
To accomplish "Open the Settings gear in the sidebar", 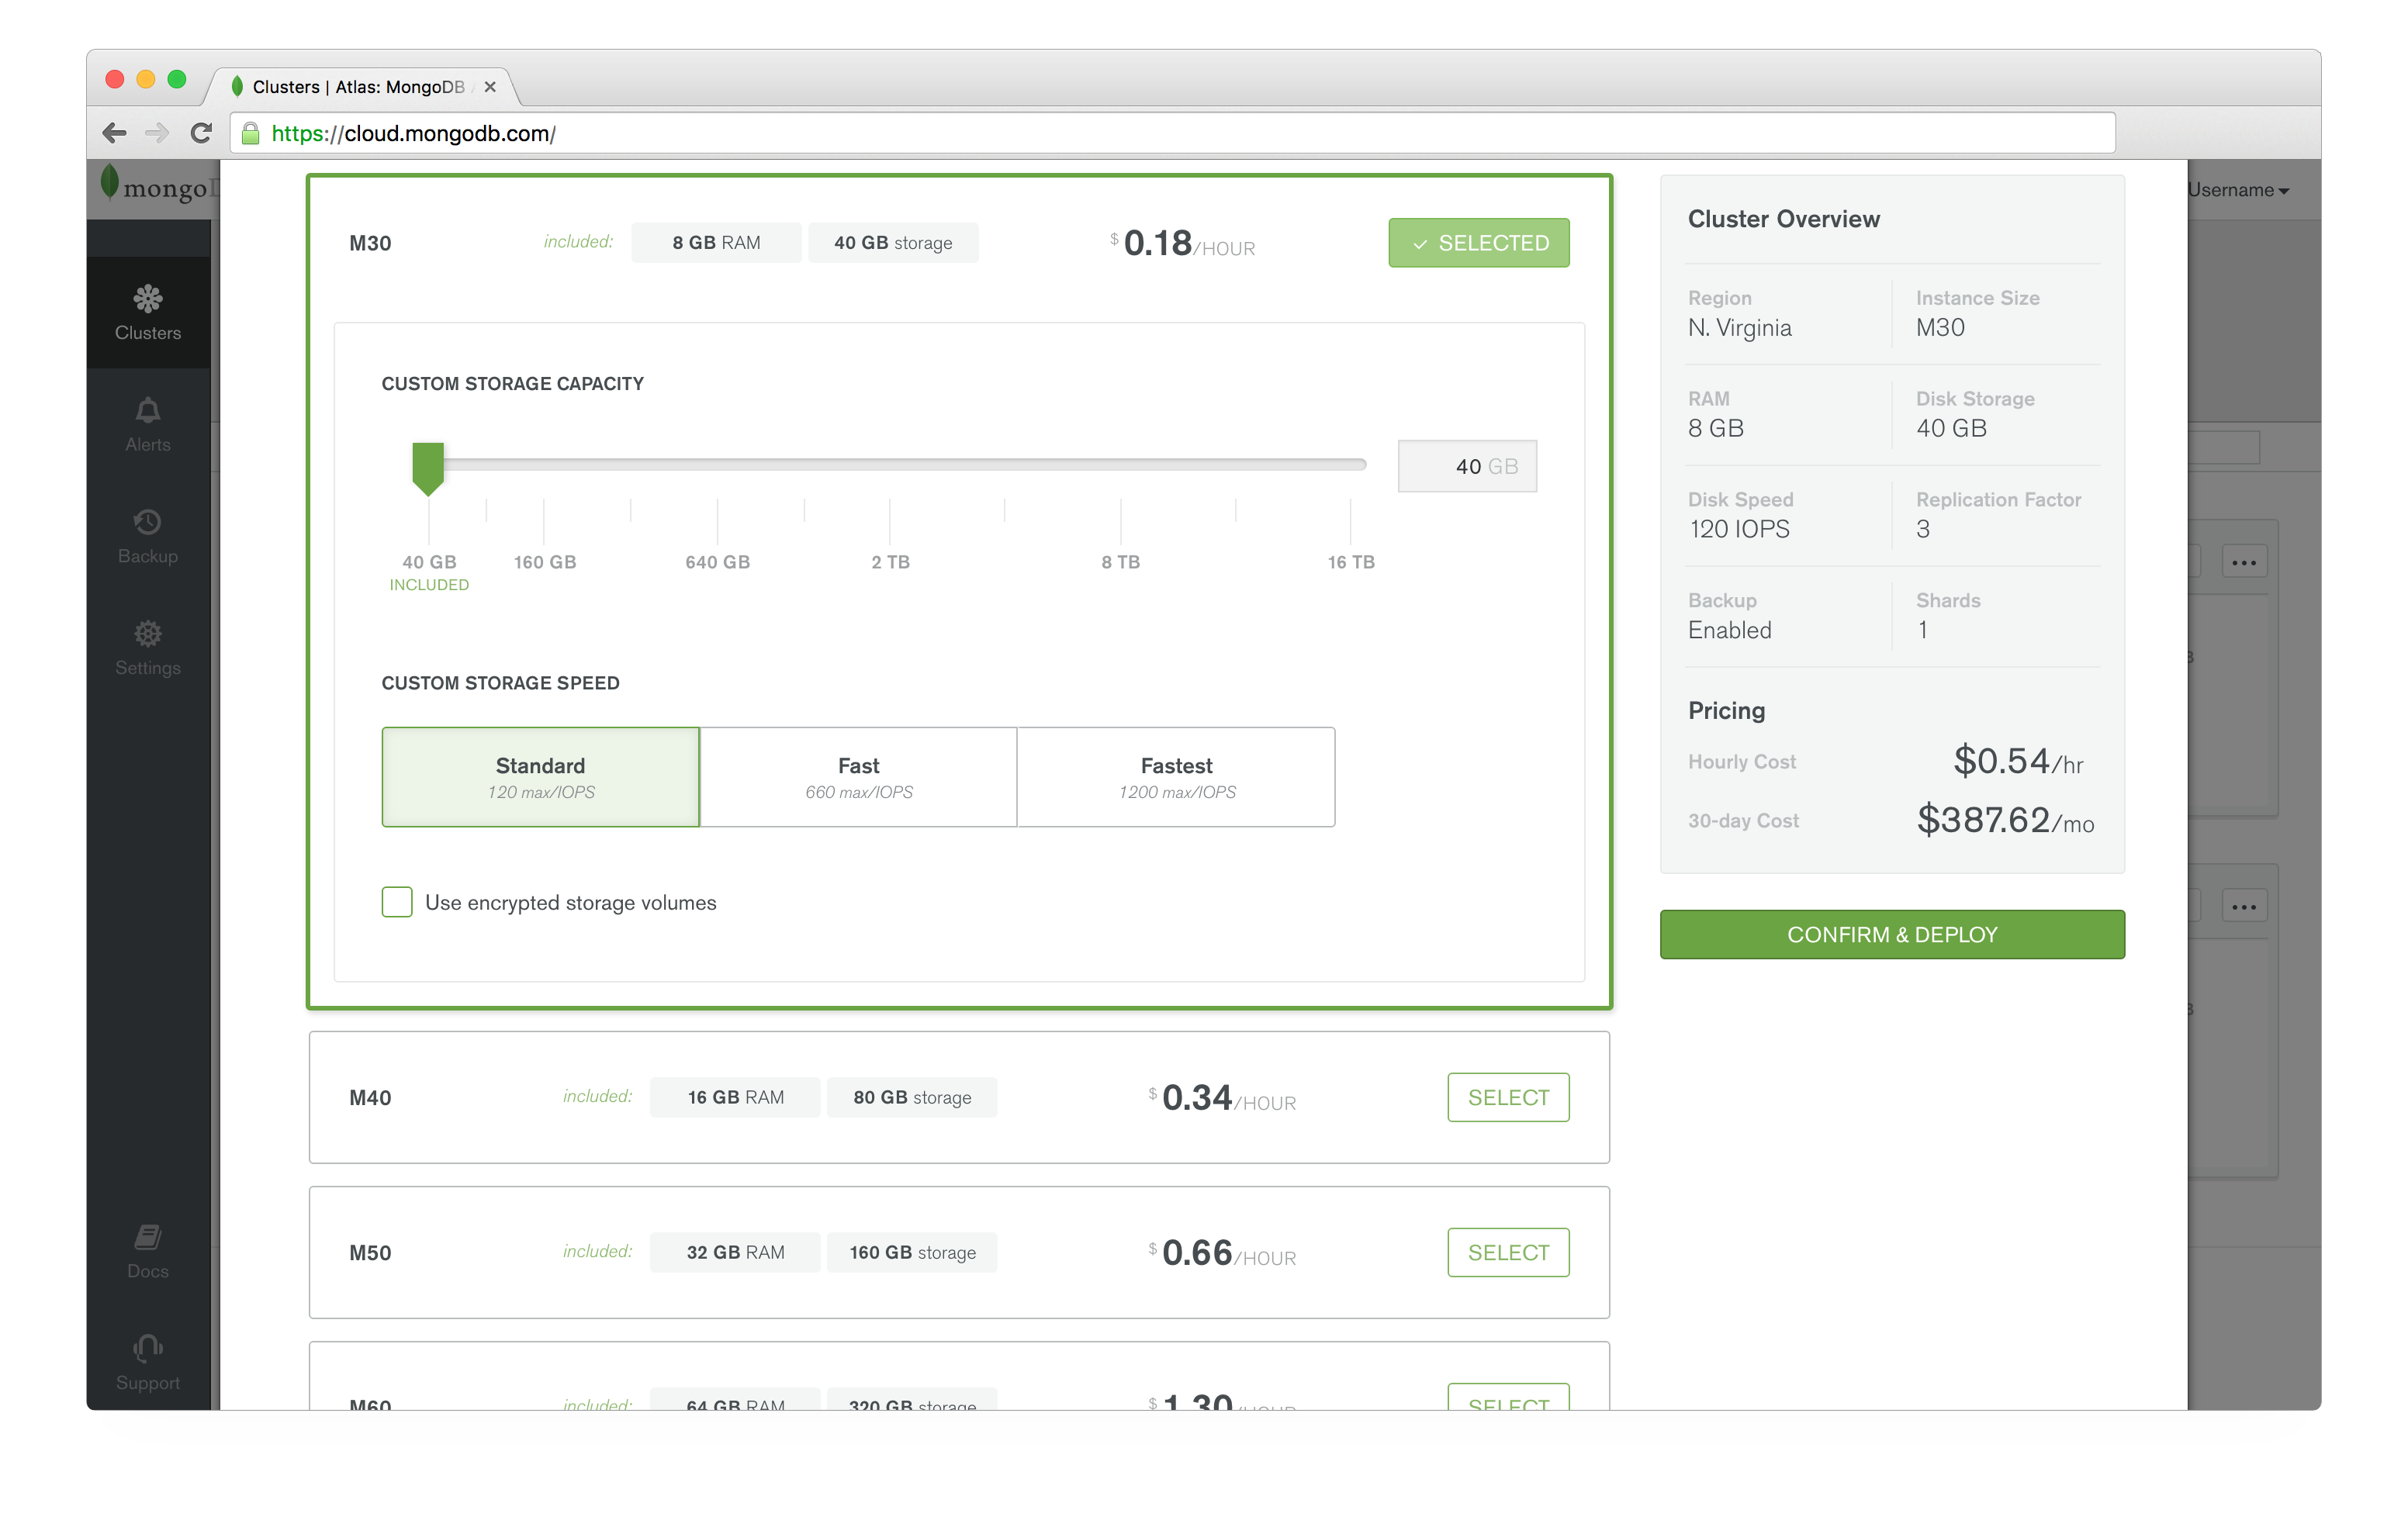I will tap(147, 648).
